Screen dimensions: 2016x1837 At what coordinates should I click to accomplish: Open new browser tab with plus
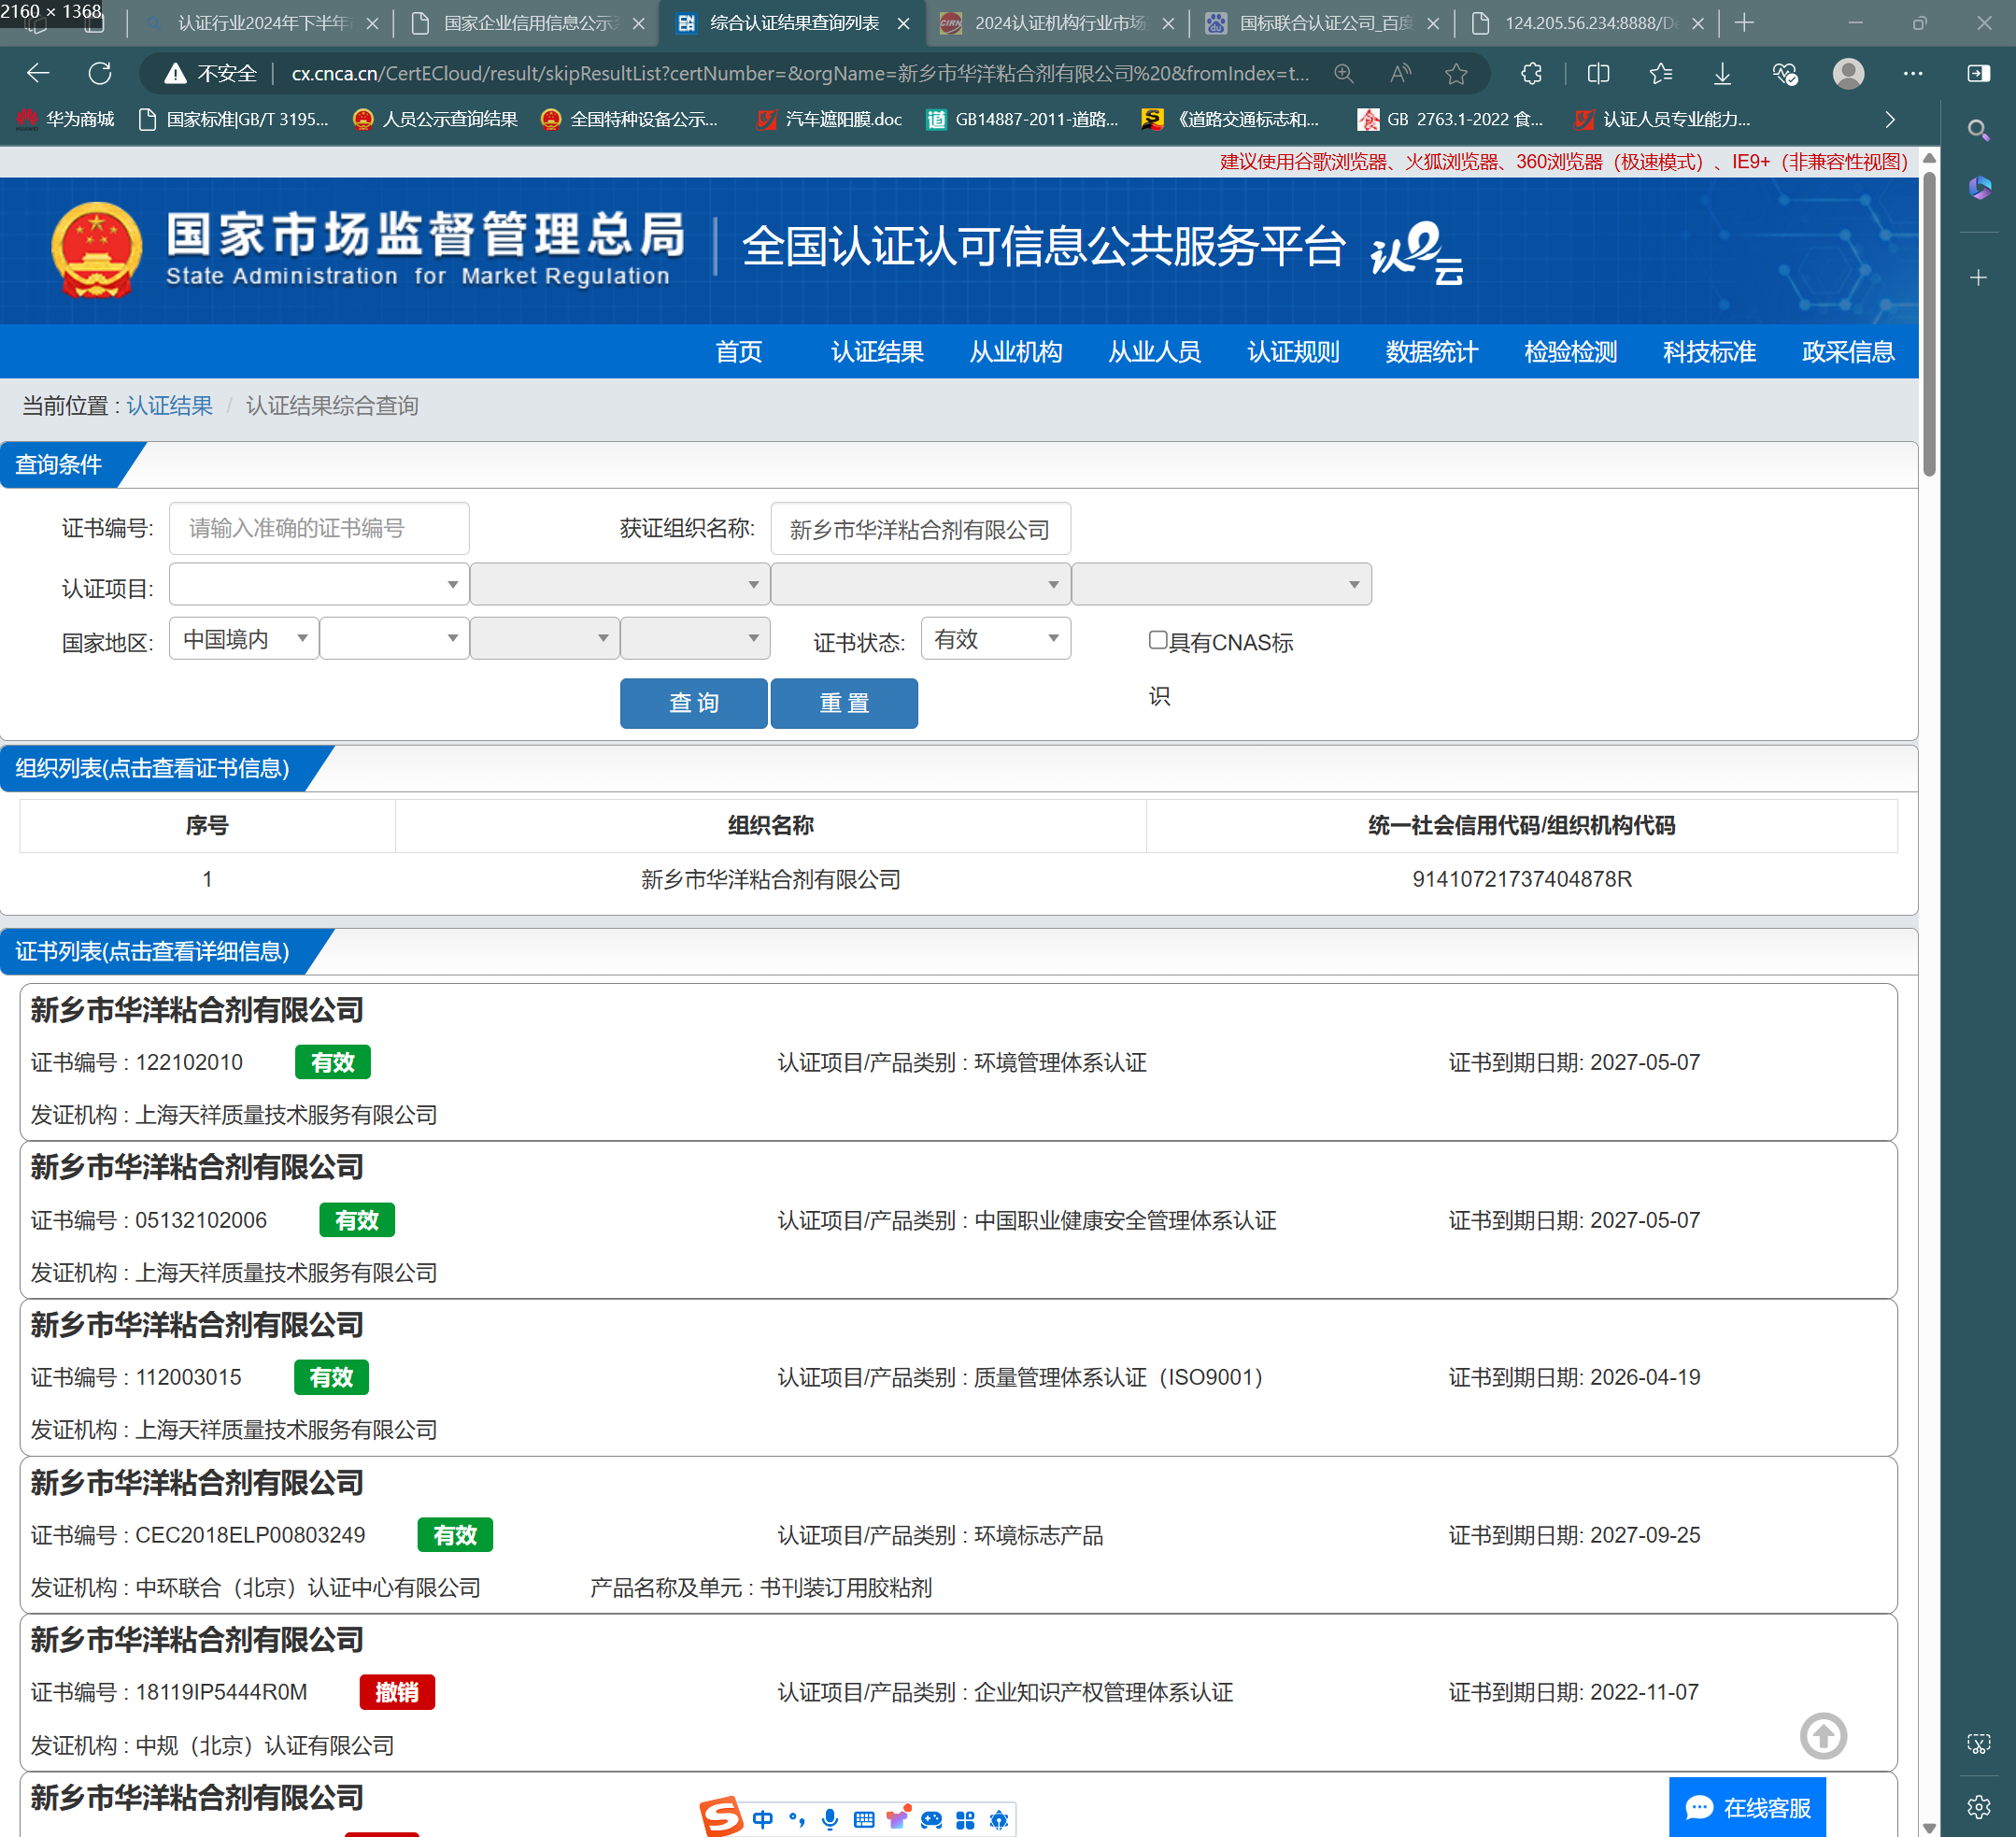point(1745,23)
